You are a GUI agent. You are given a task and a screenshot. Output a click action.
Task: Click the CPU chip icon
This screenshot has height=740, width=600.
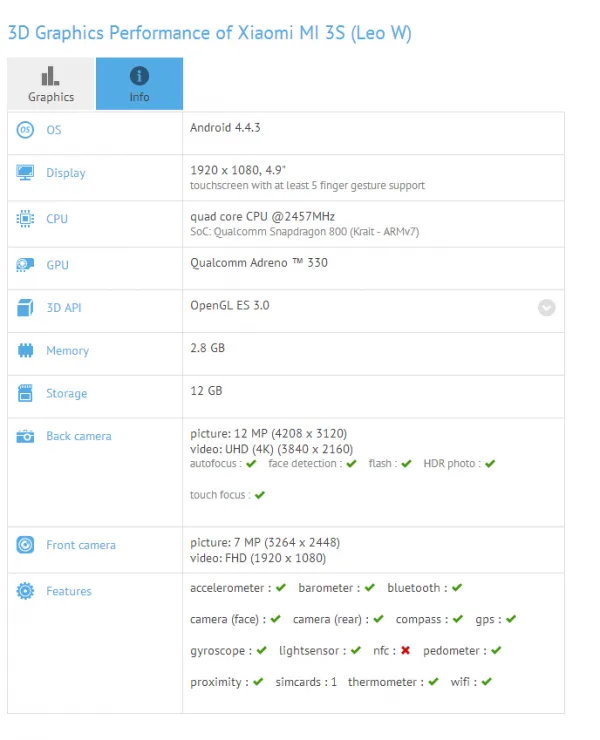25,219
